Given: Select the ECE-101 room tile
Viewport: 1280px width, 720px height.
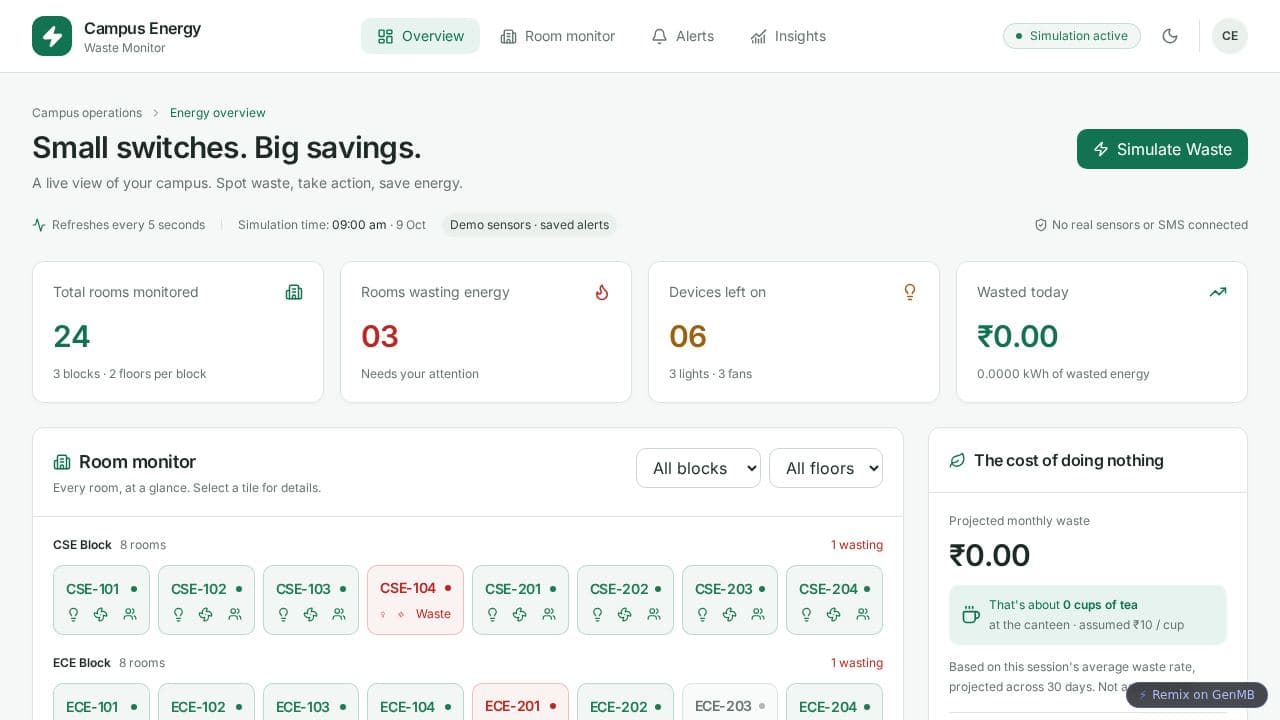Looking at the screenshot, I should point(101,702).
